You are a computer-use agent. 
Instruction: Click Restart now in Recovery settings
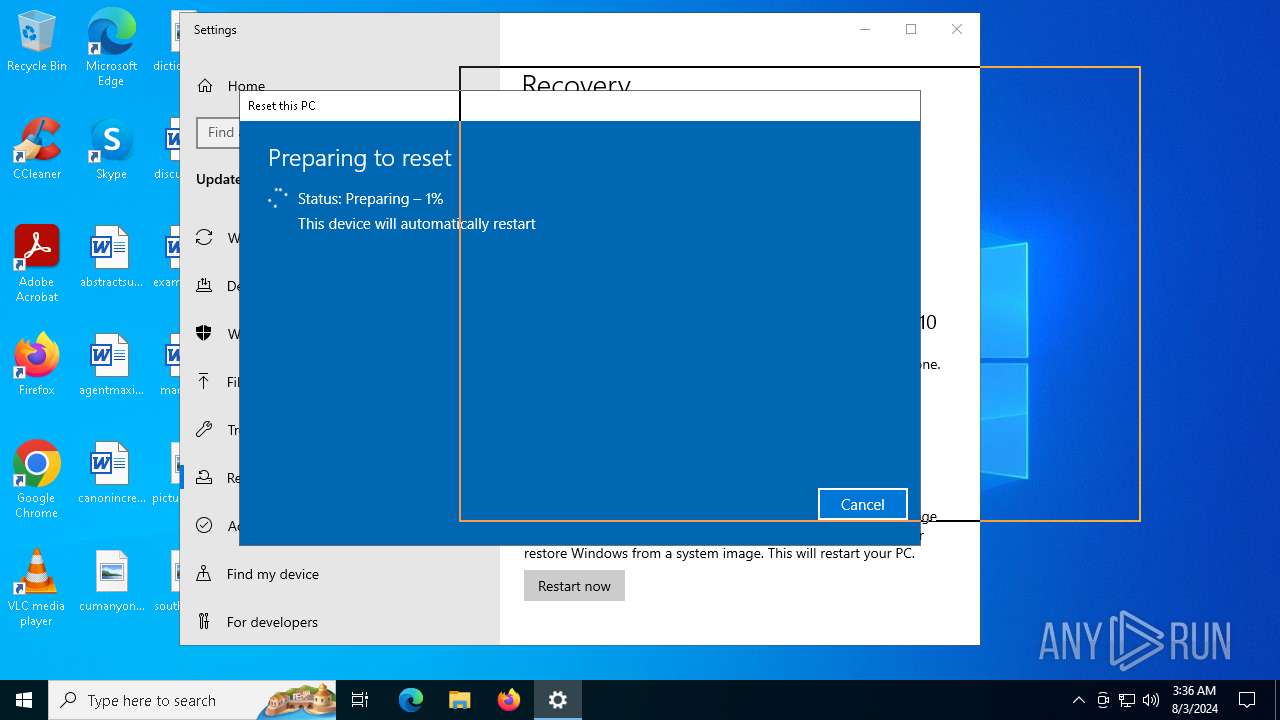pos(574,586)
